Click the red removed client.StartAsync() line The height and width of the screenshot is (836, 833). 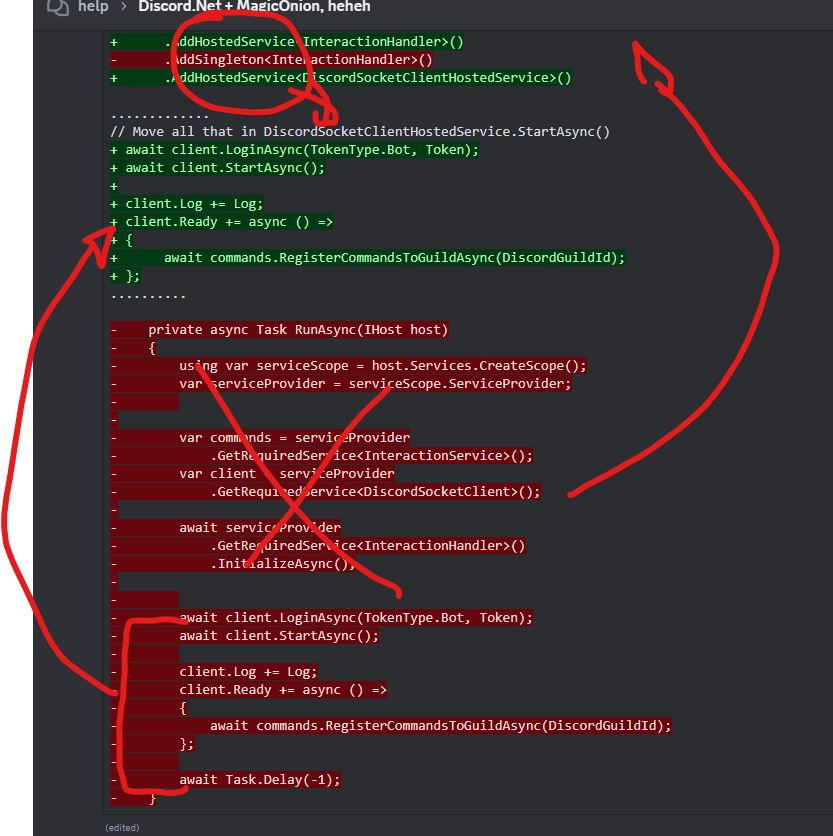click(x=245, y=636)
